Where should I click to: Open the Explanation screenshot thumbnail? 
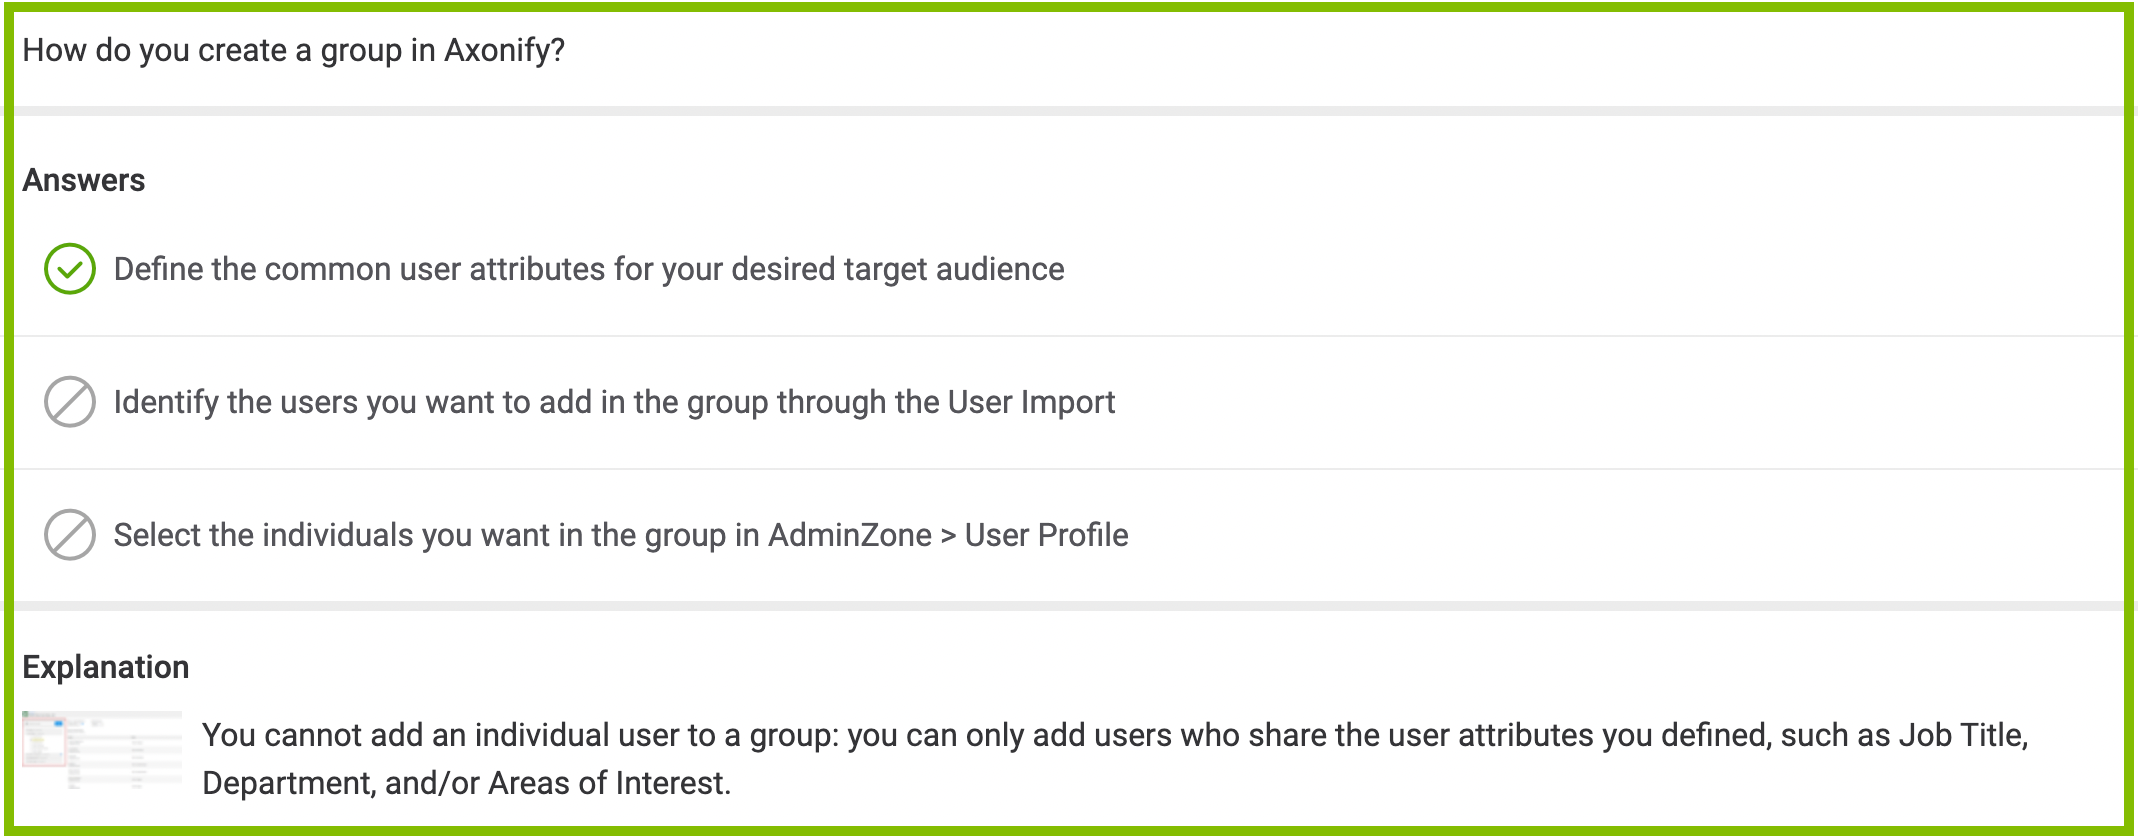point(102,750)
